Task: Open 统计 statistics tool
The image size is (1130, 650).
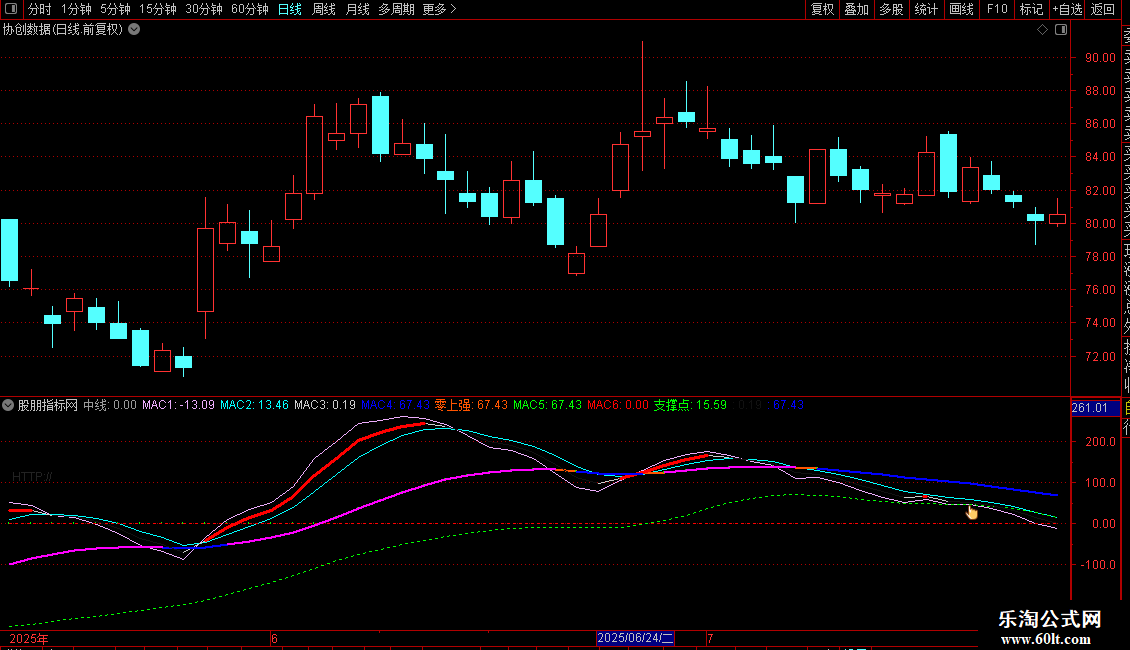Action: coord(926,10)
